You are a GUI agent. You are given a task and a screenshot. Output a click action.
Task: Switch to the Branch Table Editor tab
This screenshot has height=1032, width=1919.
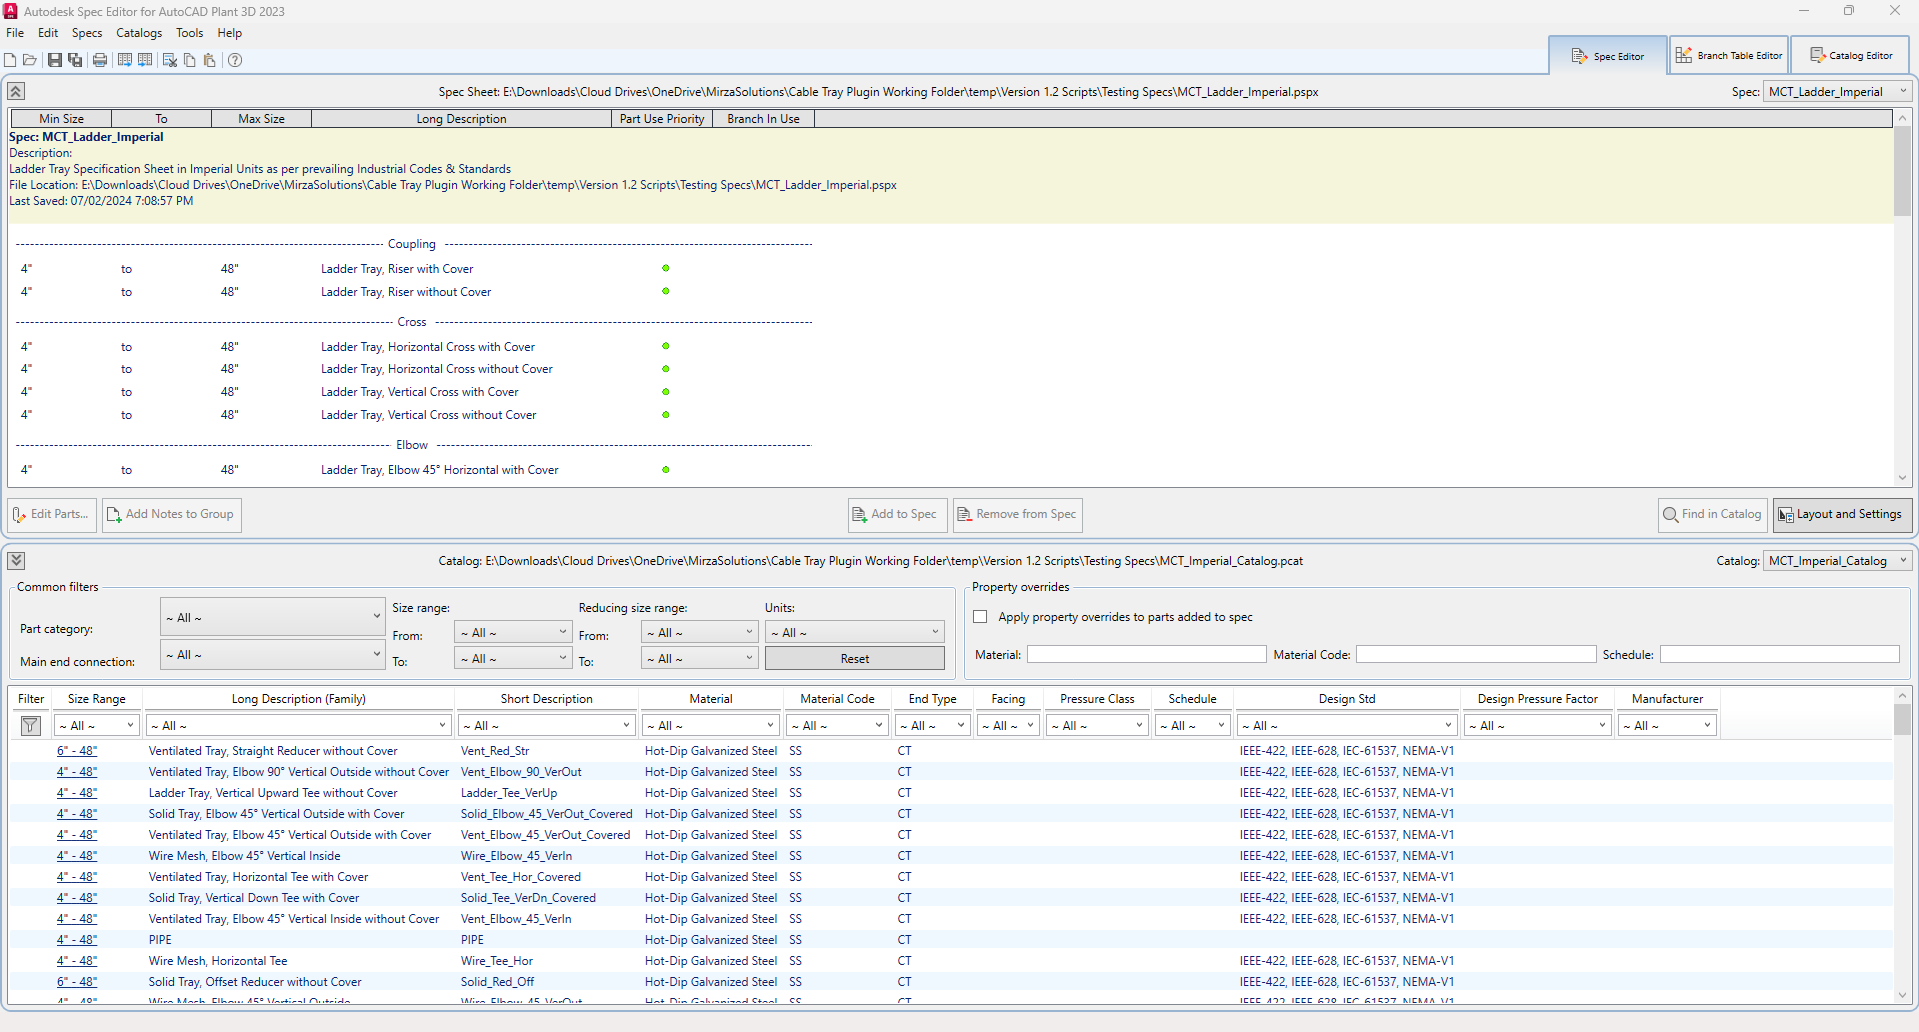pos(1729,56)
